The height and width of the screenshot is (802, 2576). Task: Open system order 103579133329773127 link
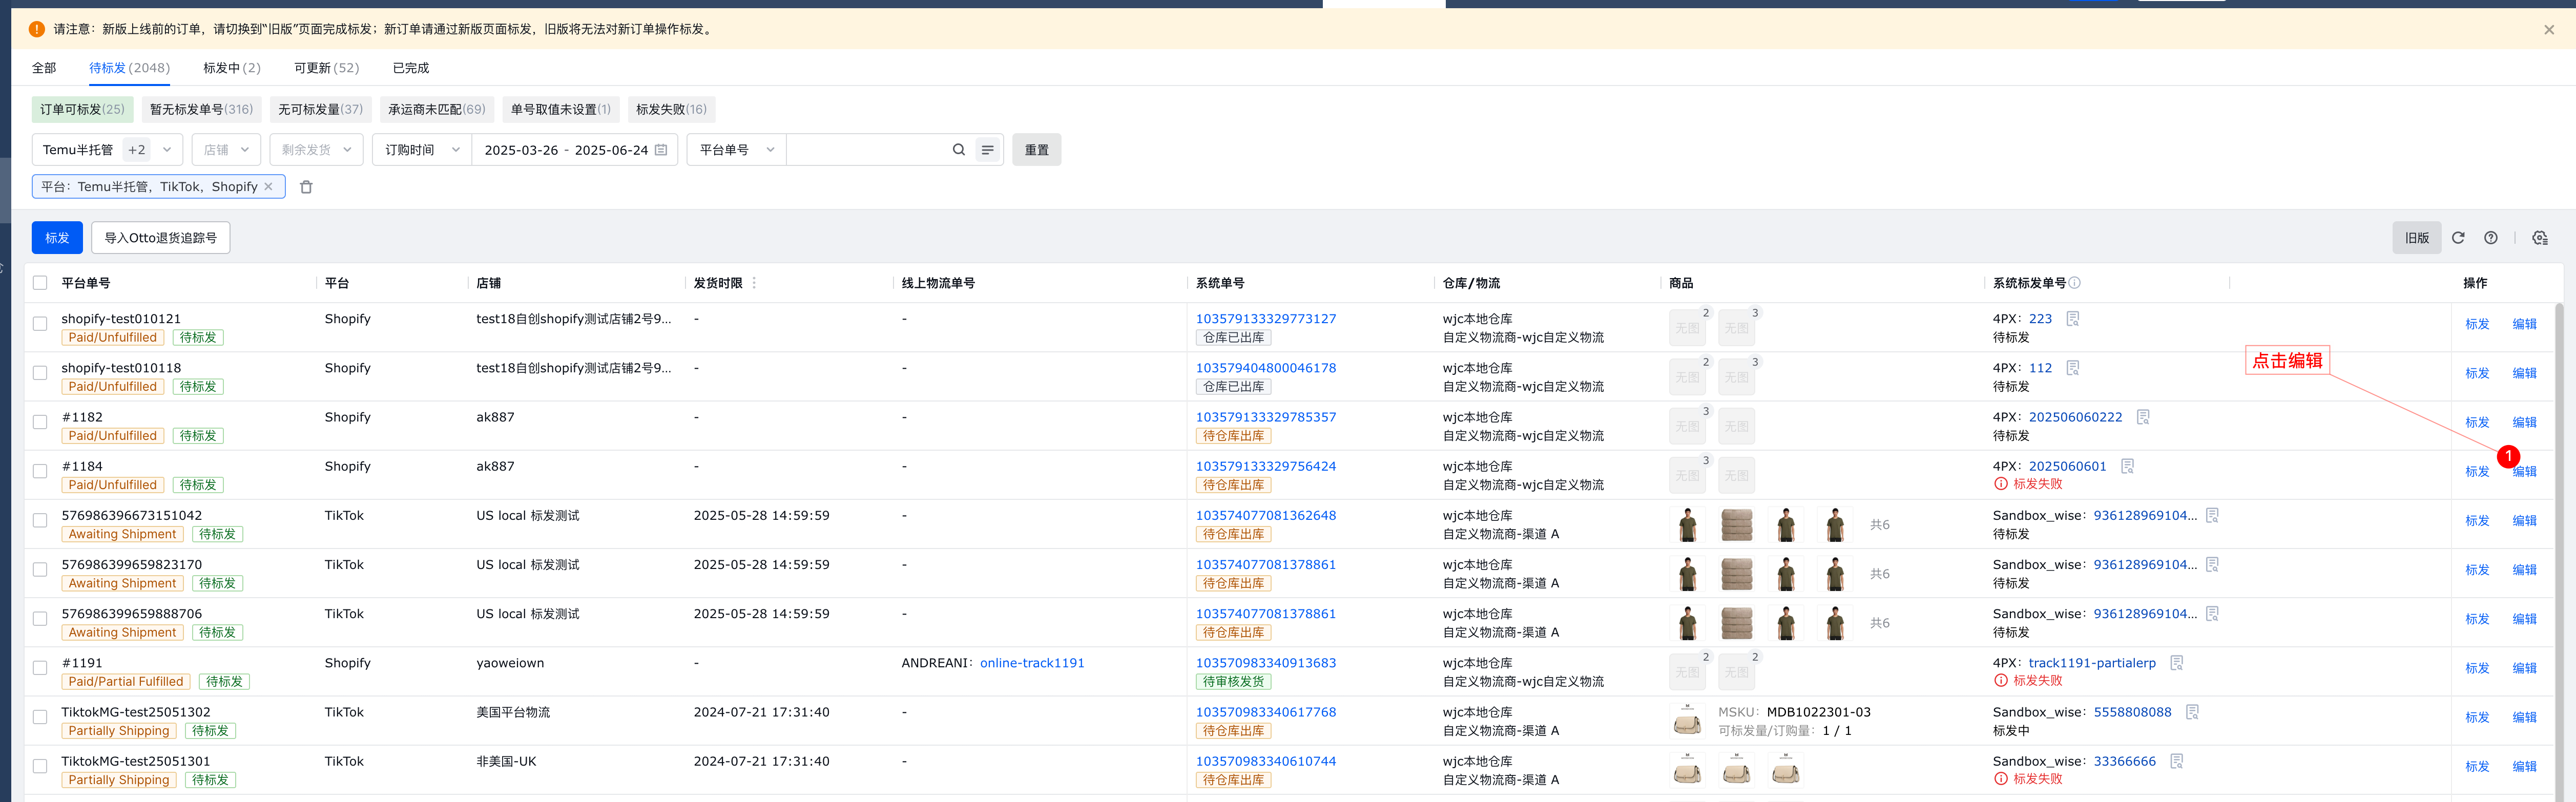click(1265, 319)
